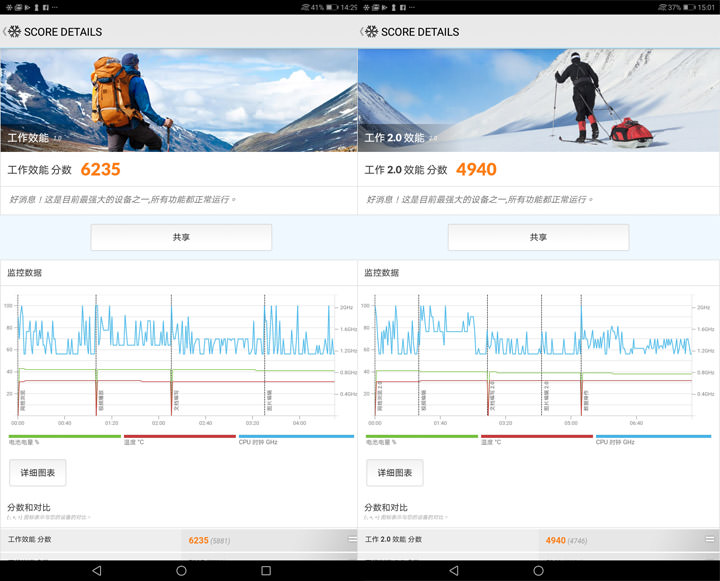This screenshot has width=720, height=581.
Task: Tap the 共享 share button below the 6235 score
Action: click(x=181, y=237)
